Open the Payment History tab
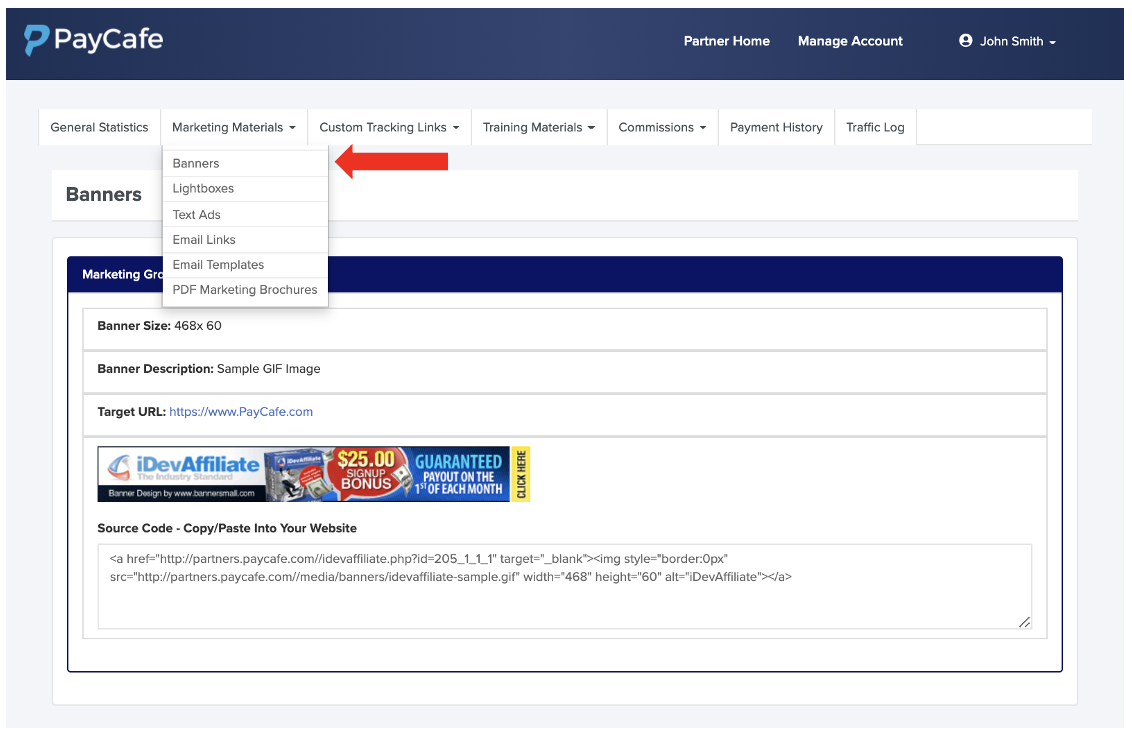Screen dimensions: 1132x736 776,127
